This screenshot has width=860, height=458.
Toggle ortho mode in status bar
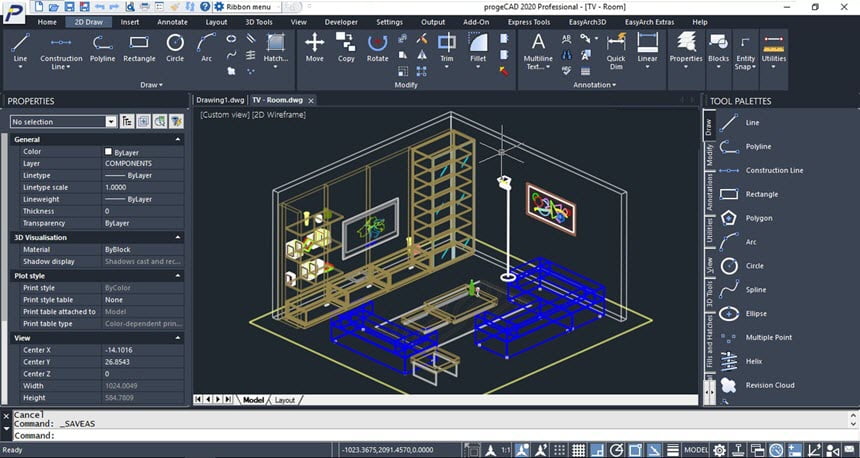597,450
